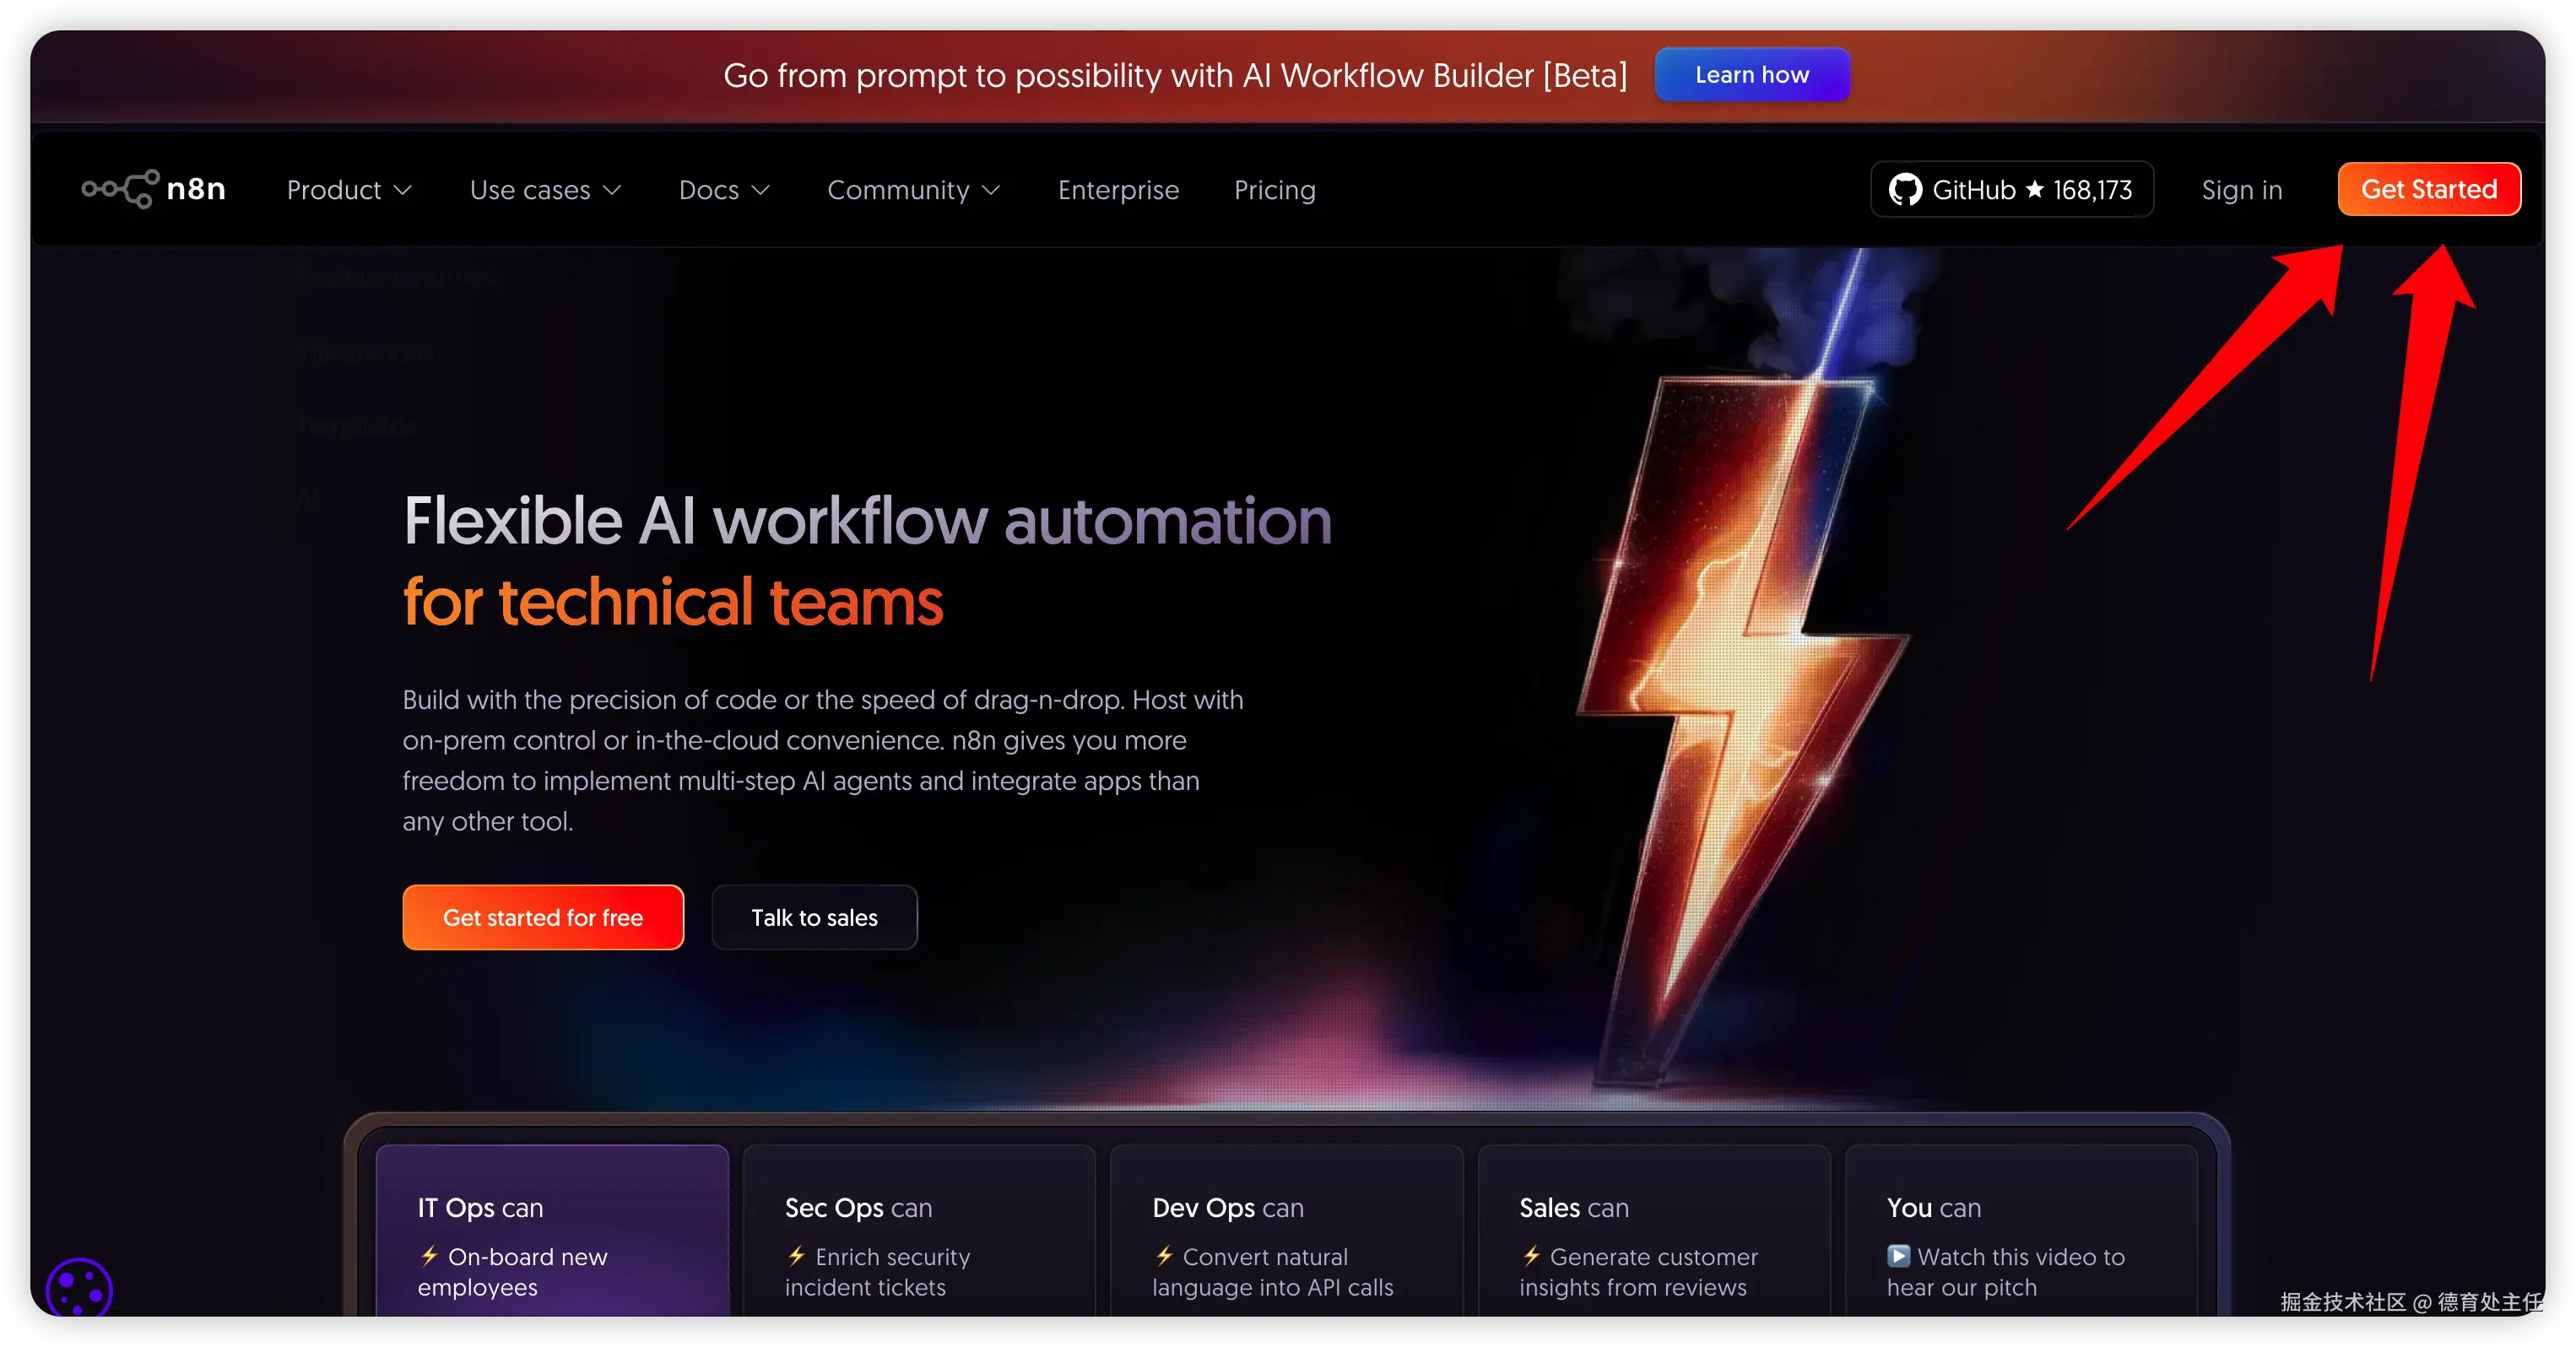Click the n8n logo icon
2576x1347 pixels.
(120, 189)
